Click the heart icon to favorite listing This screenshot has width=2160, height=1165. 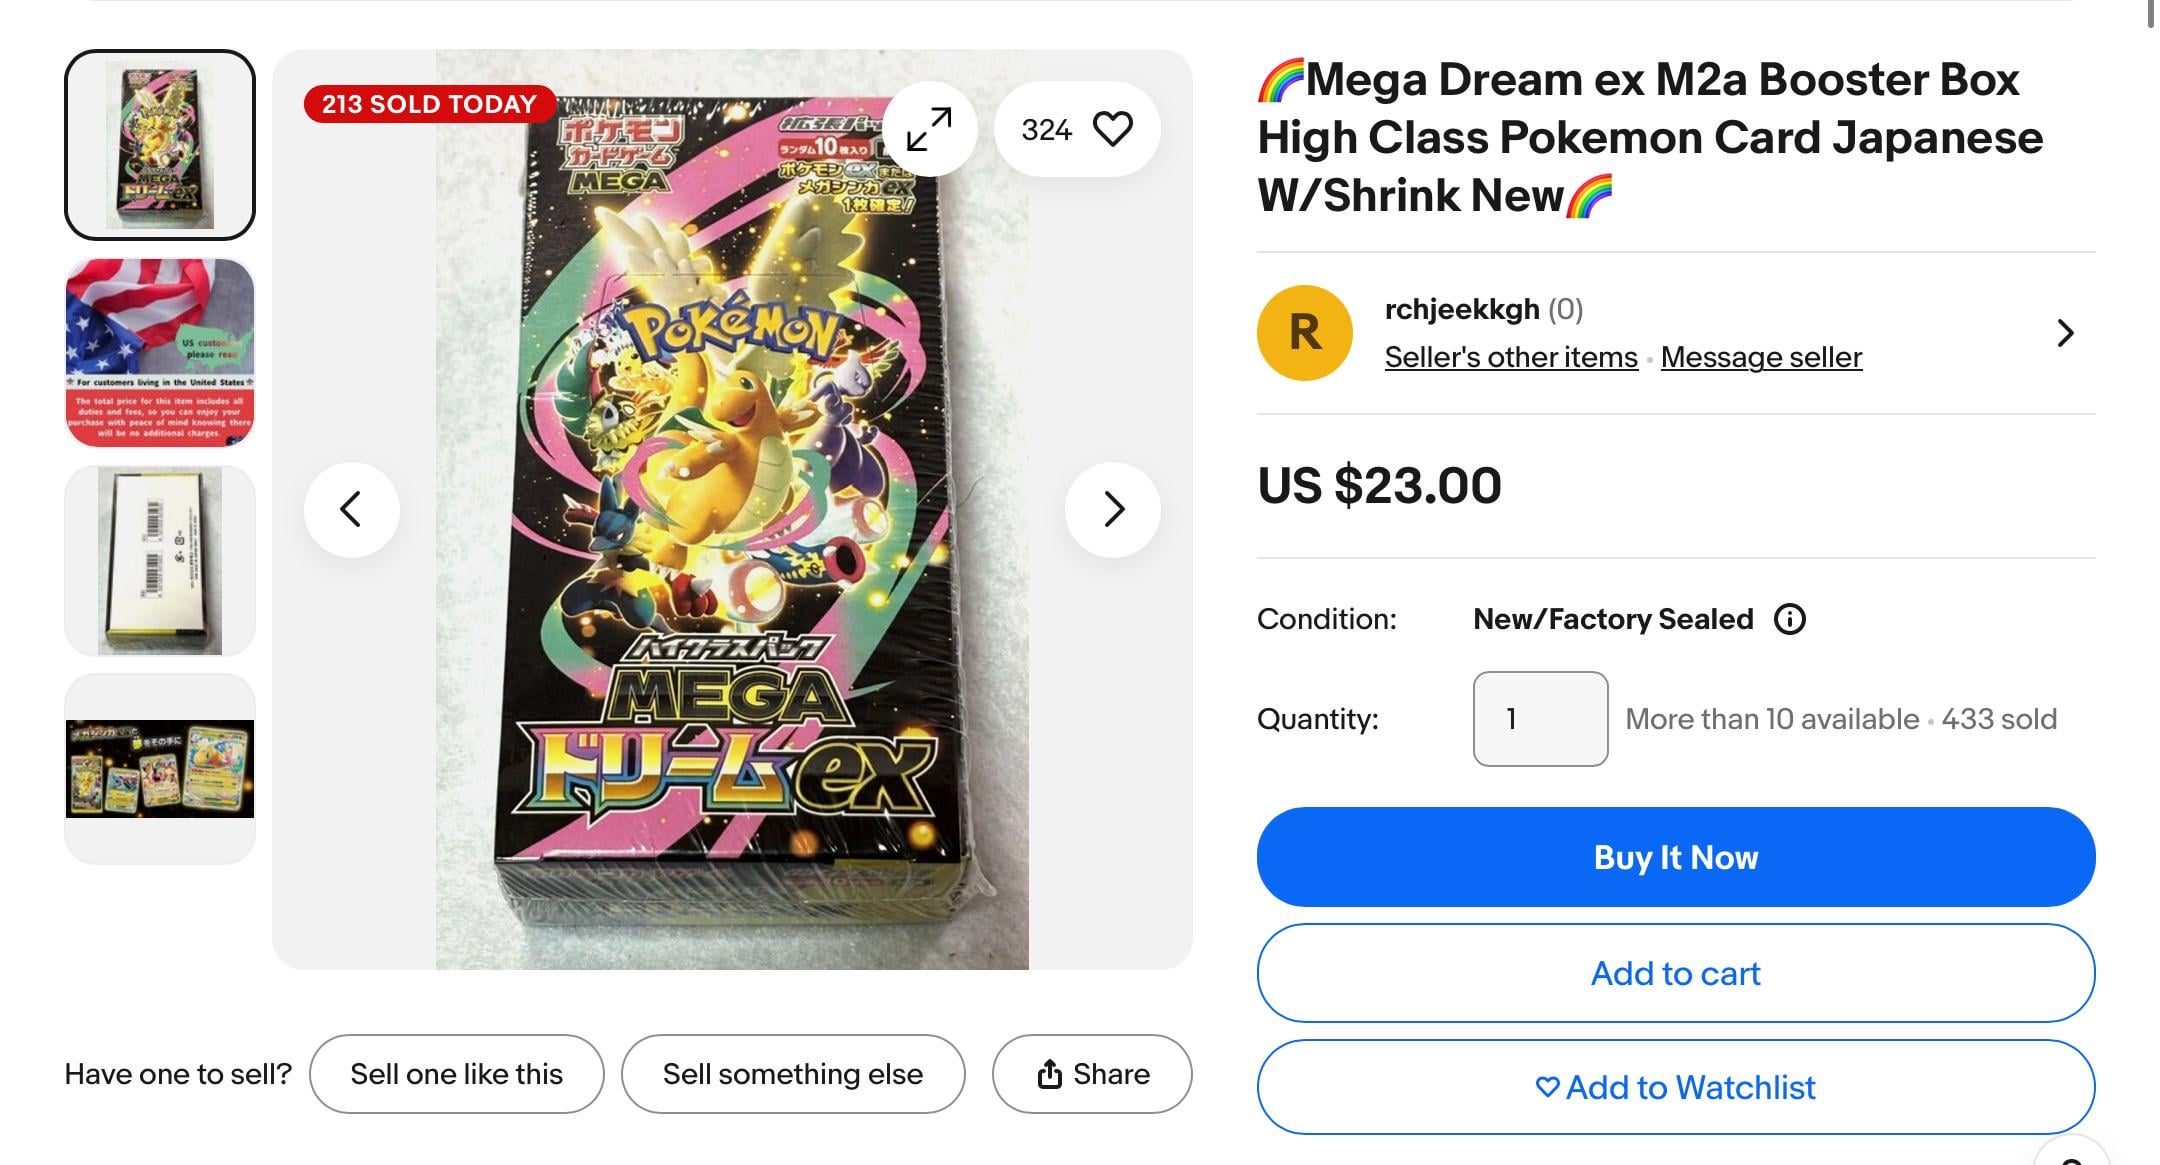pos(1112,129)
